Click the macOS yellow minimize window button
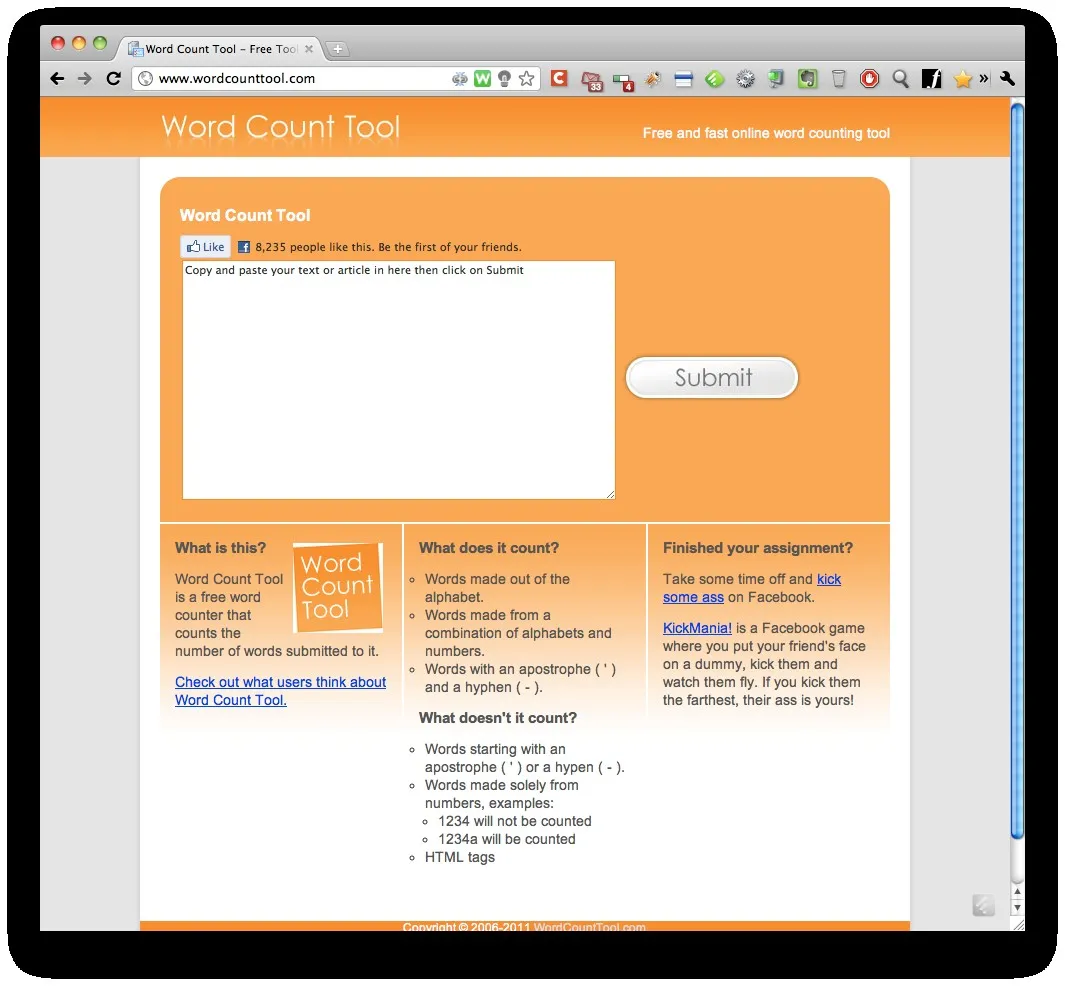 tap(79, 43)
